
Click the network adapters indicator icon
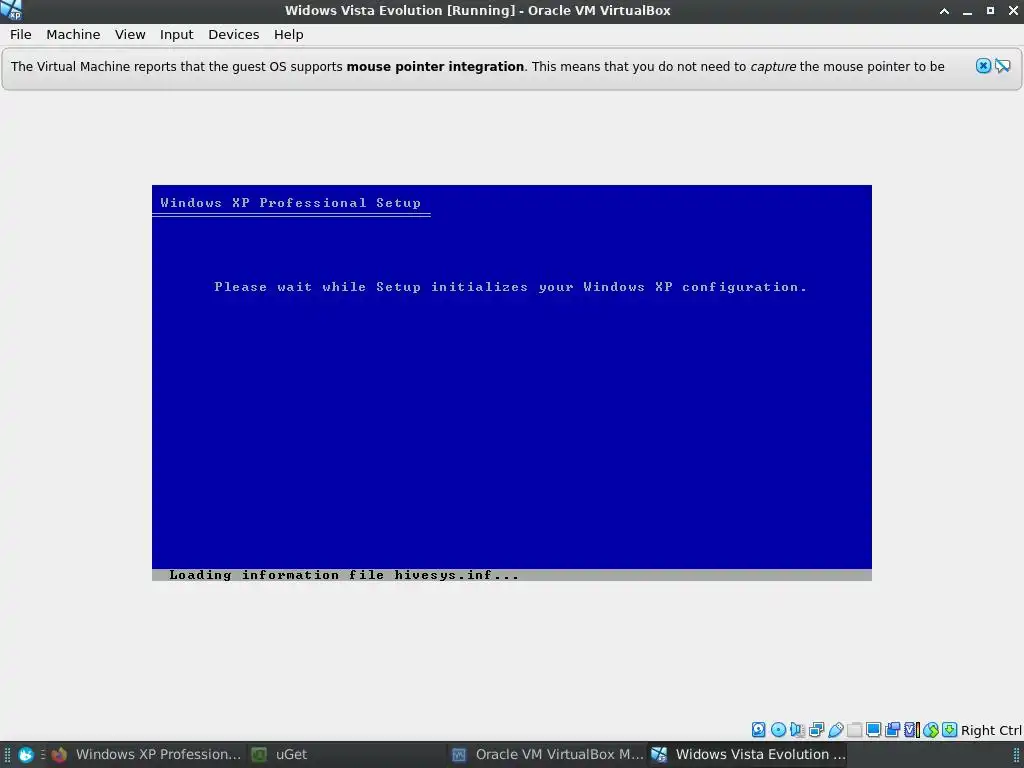[x=816, y=729]
